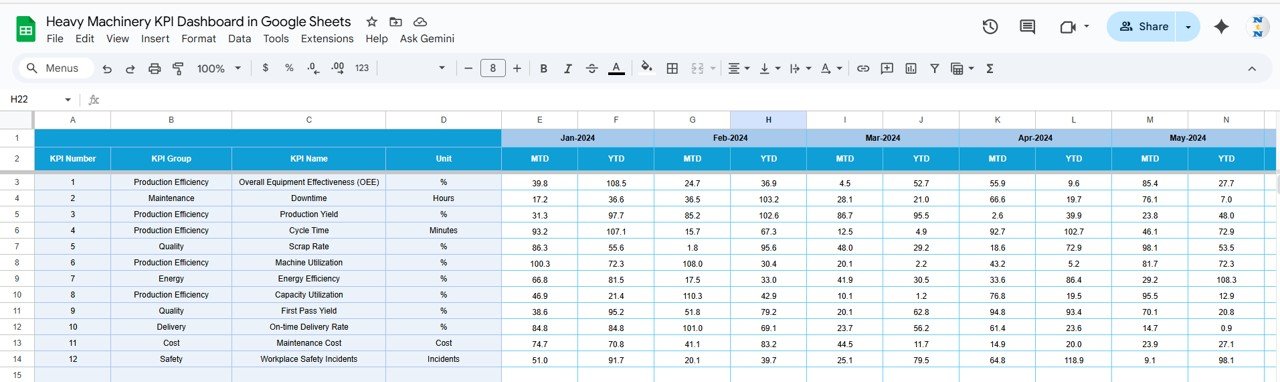Format as currency

point(265,68)
